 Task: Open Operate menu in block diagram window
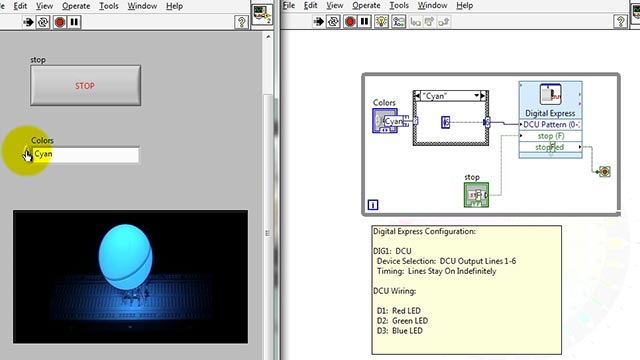(366, 5)
